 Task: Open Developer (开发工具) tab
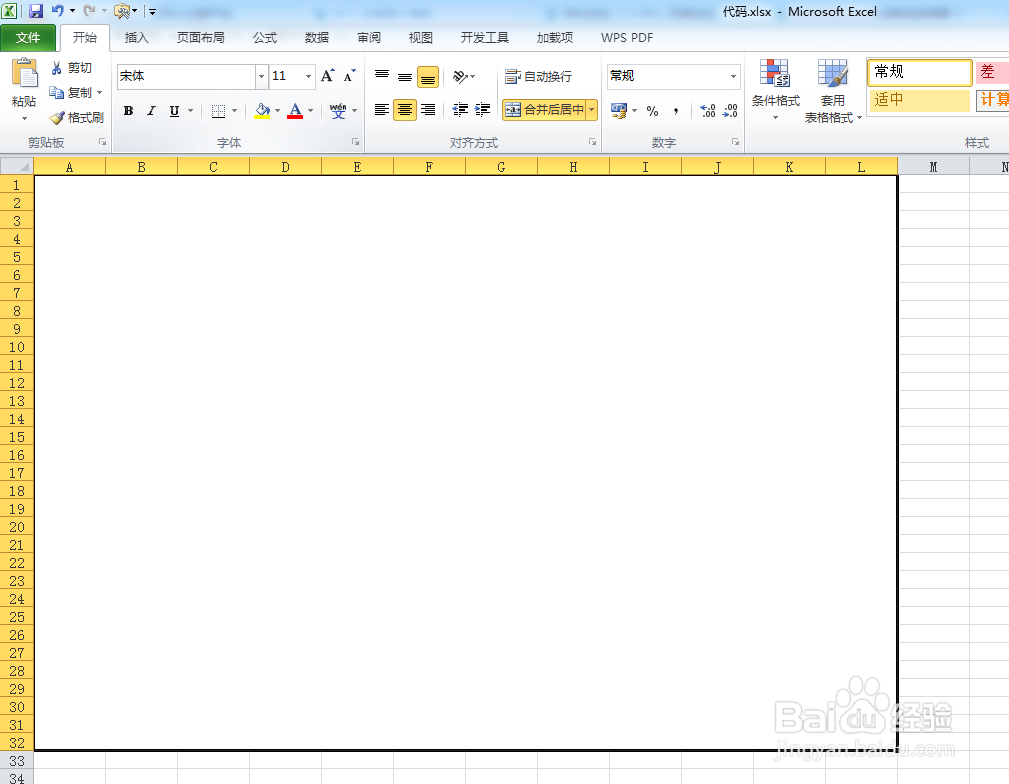click(x=485, y=38)
